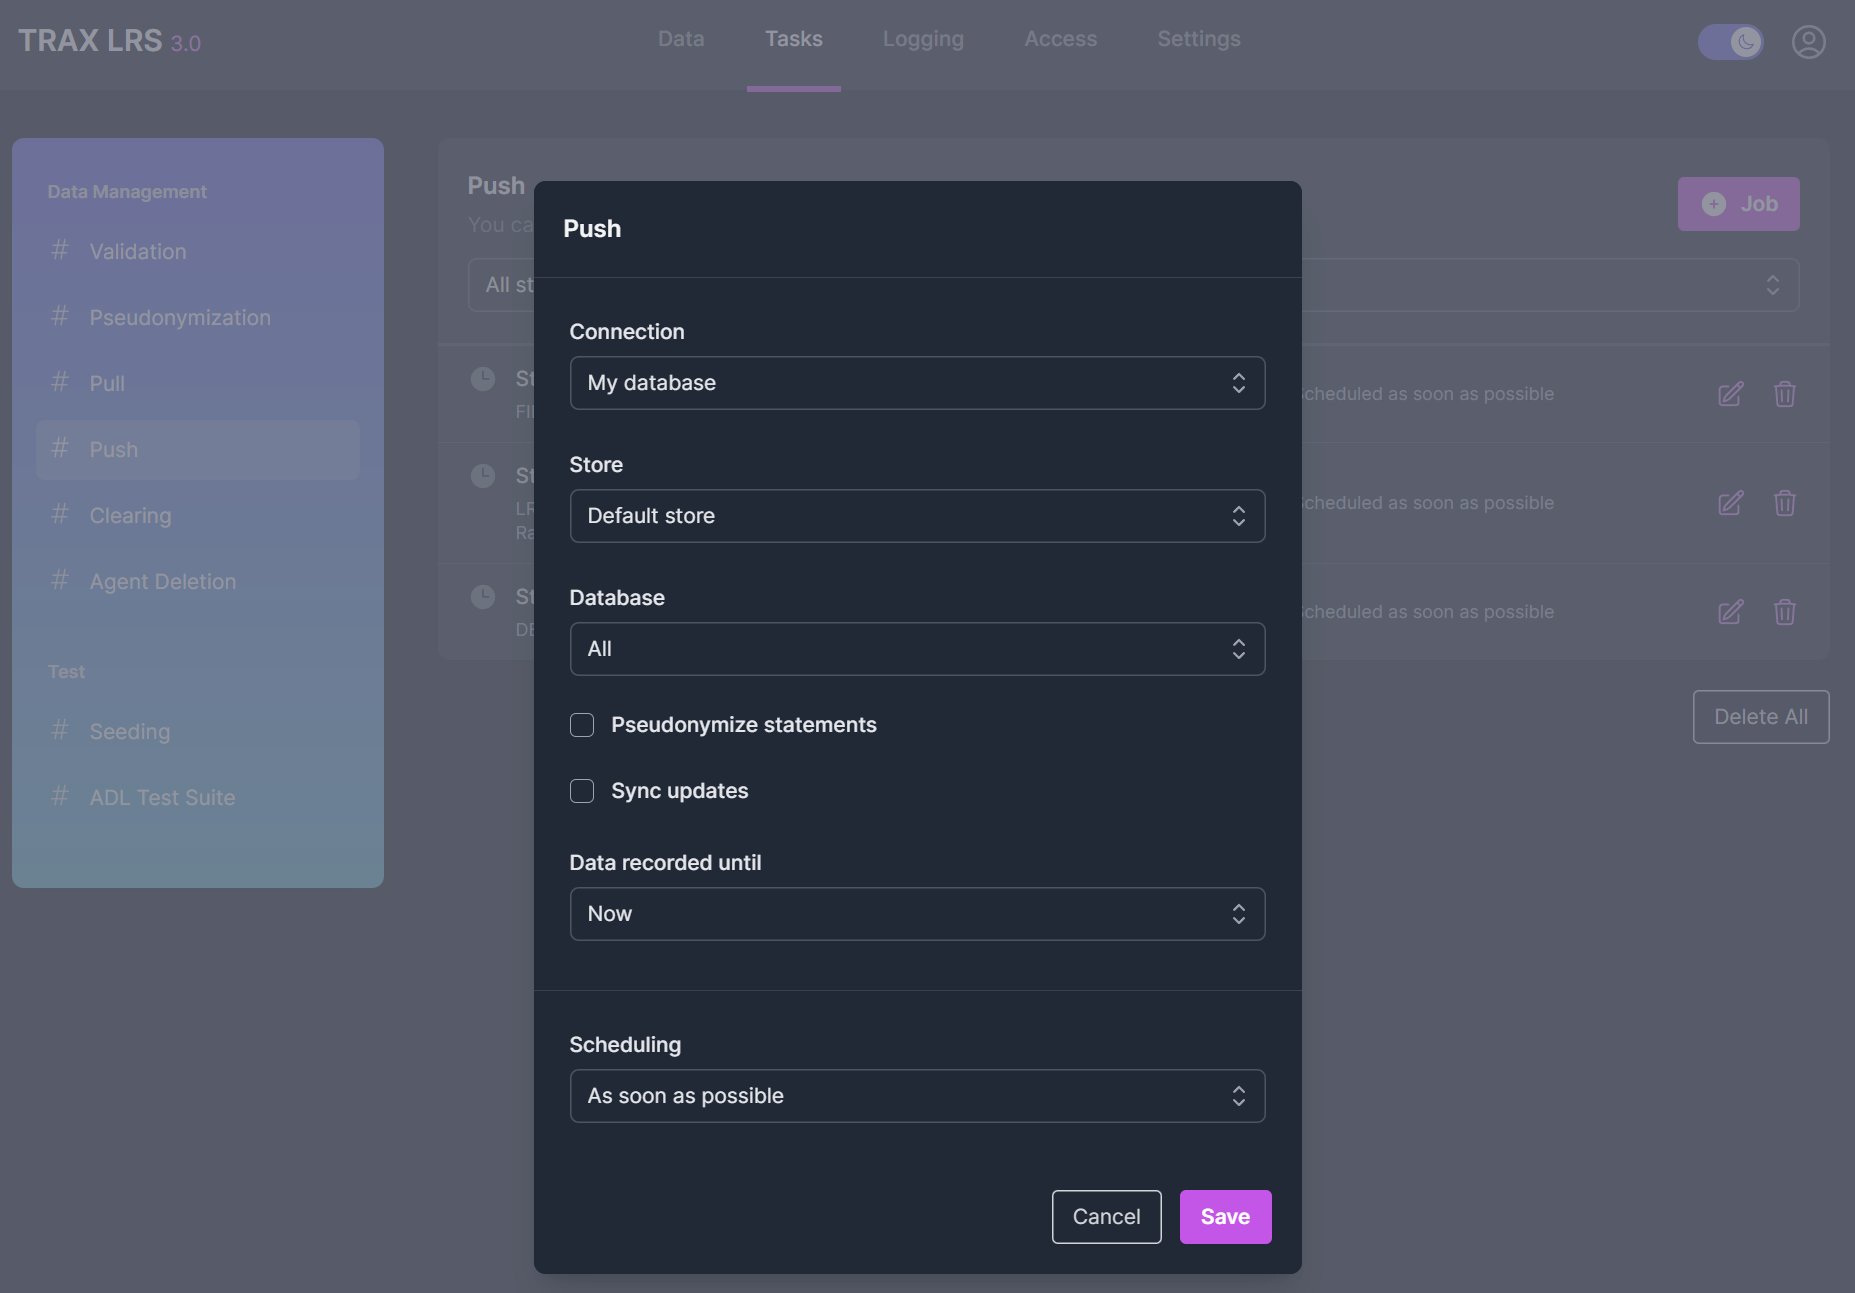Screen dimensions: 1855x1293
Task: Click the clock status icon of first job
Action: [x=483, y=379]
